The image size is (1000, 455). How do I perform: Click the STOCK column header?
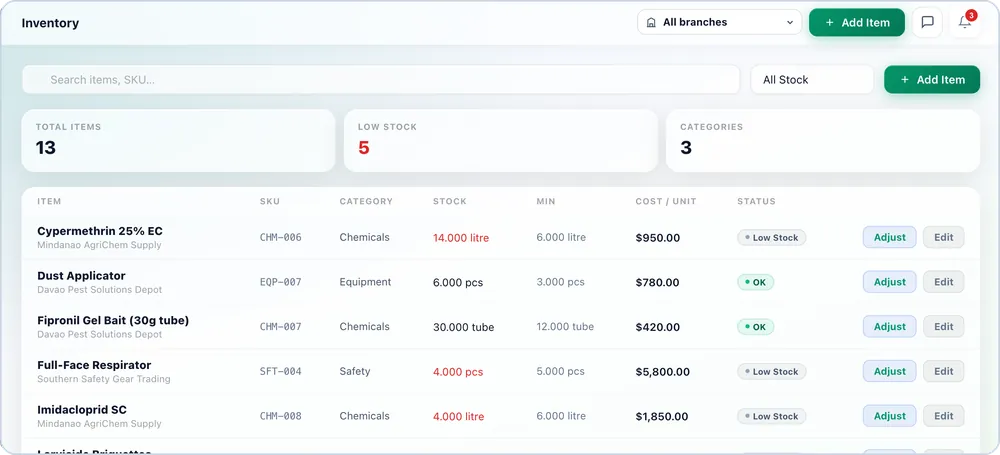tap(450, 201)
